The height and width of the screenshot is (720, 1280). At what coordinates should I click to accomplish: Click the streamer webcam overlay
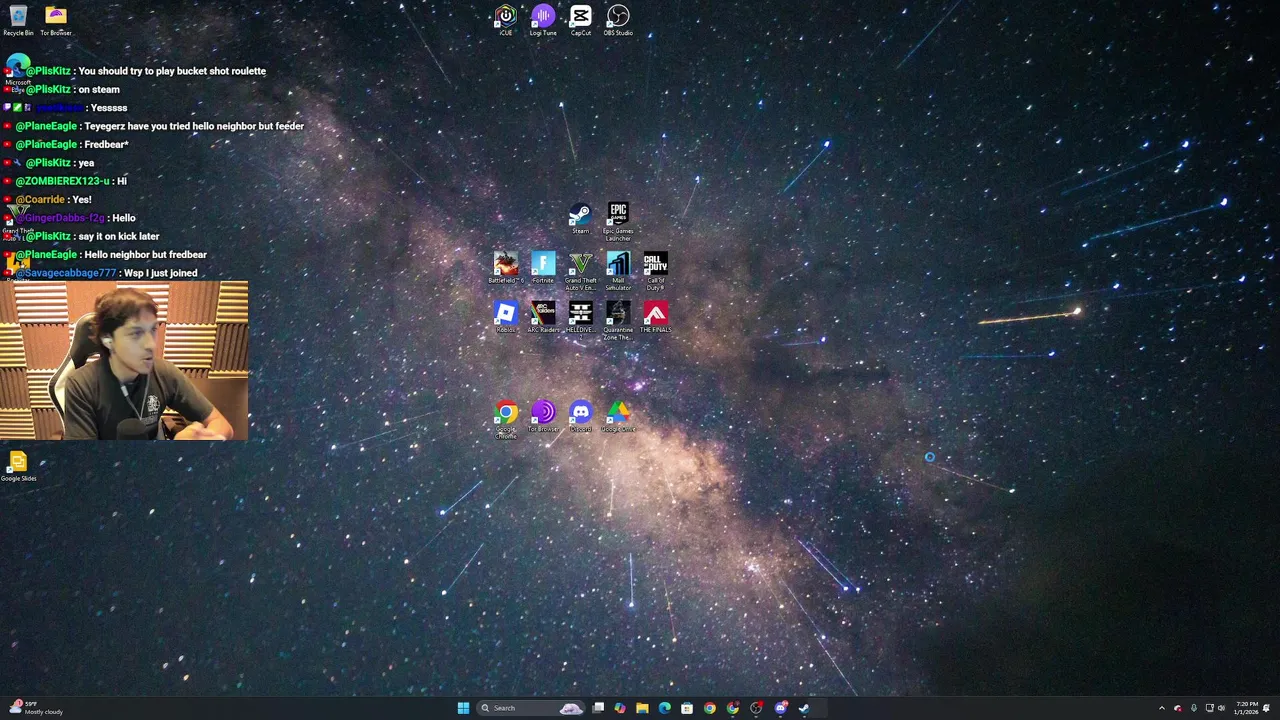click(x=124, y=360)
